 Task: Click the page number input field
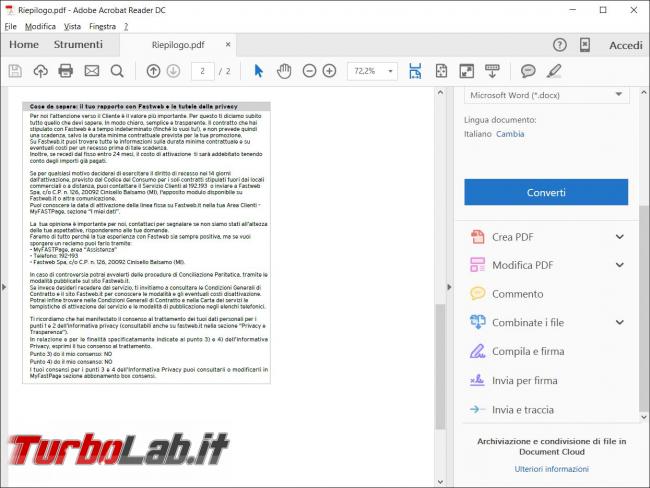[202, 71]
